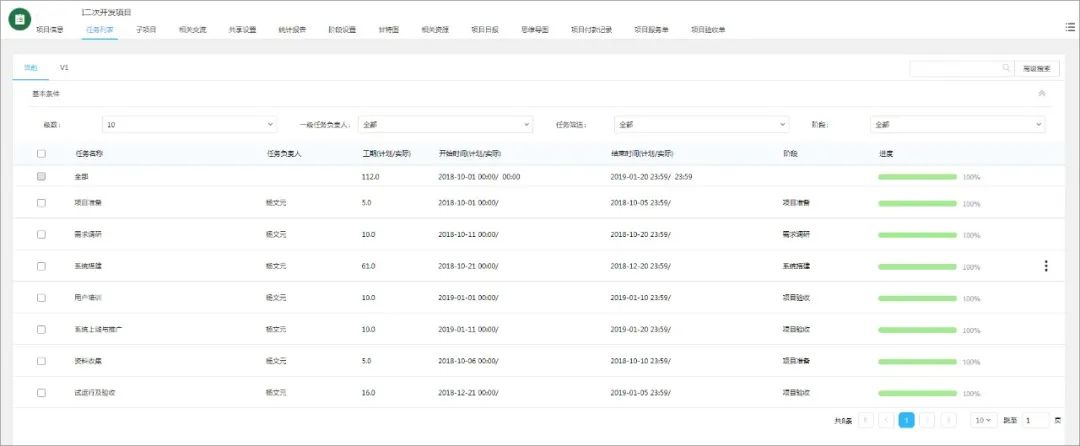
Task: Open the 甘特图 tab
Action: click(x=389, y=30)
